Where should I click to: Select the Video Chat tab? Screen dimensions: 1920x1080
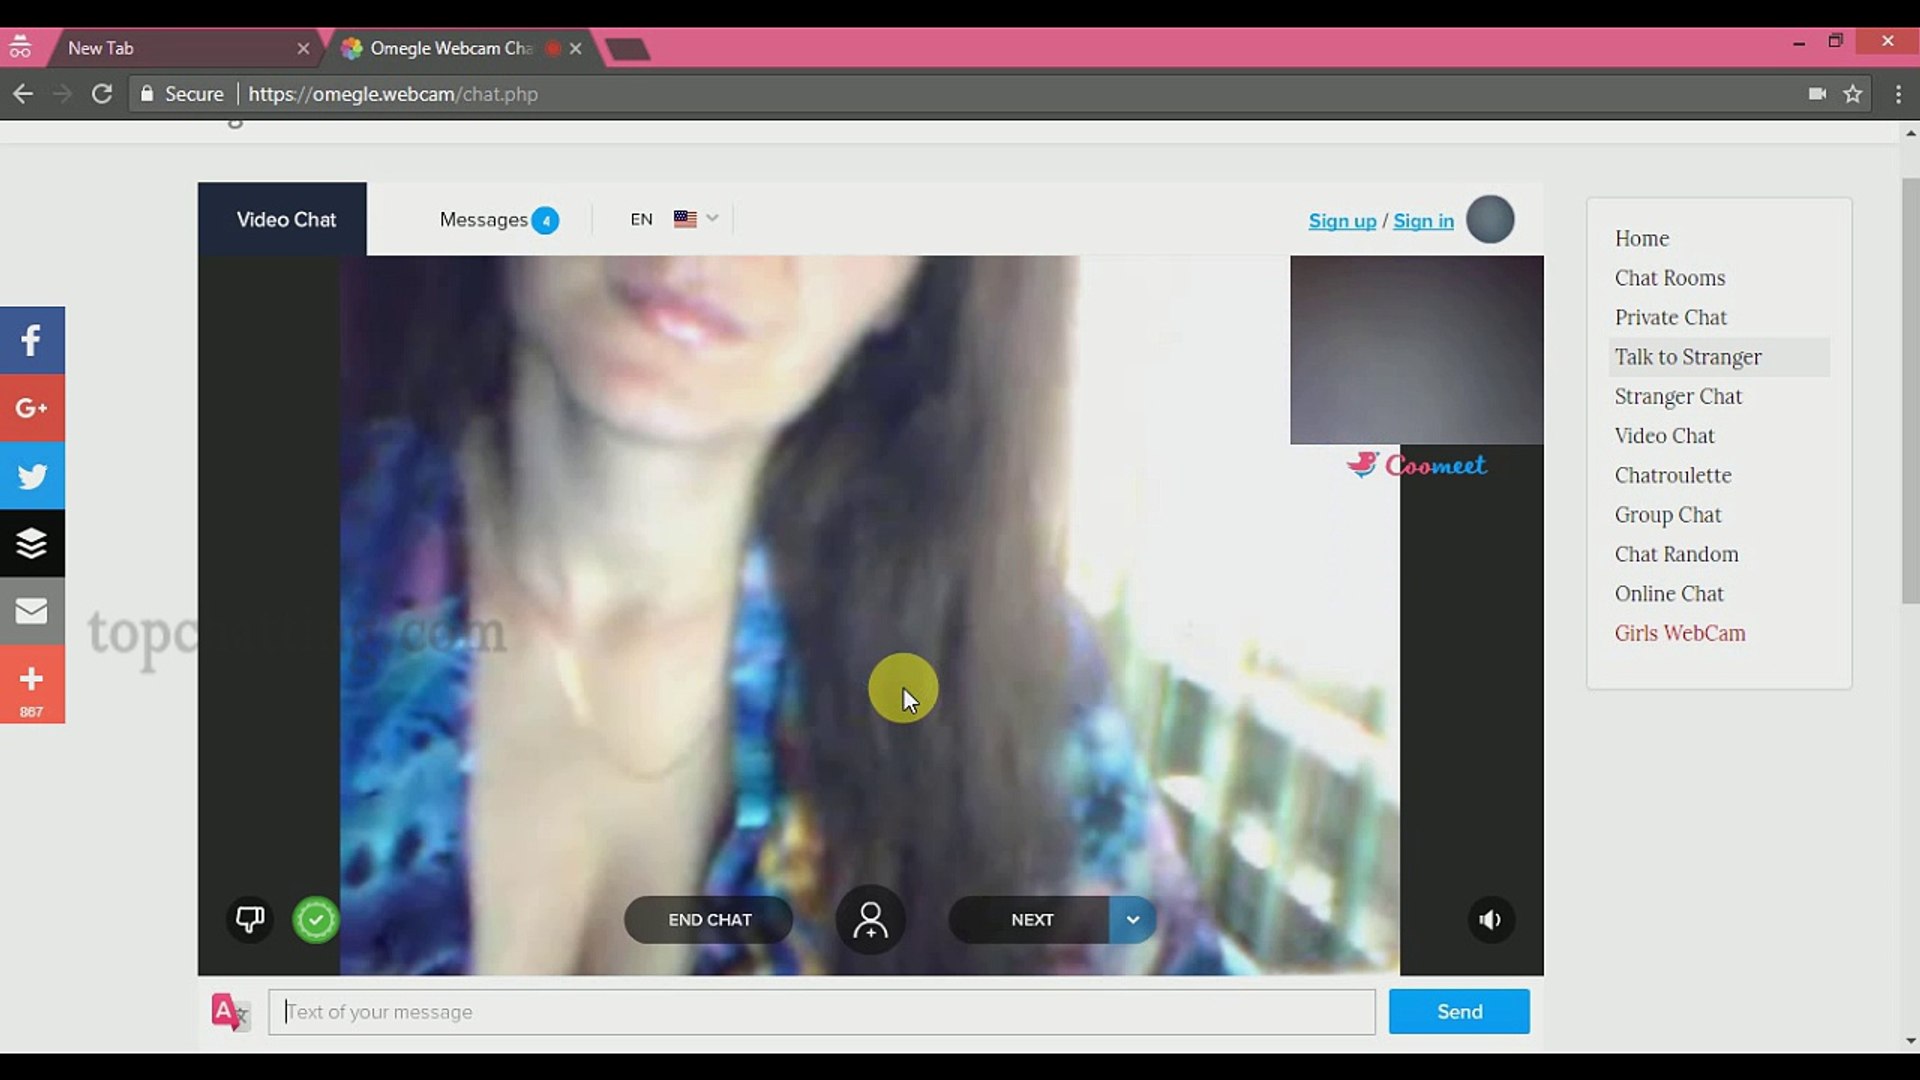[x=286, y=219]
